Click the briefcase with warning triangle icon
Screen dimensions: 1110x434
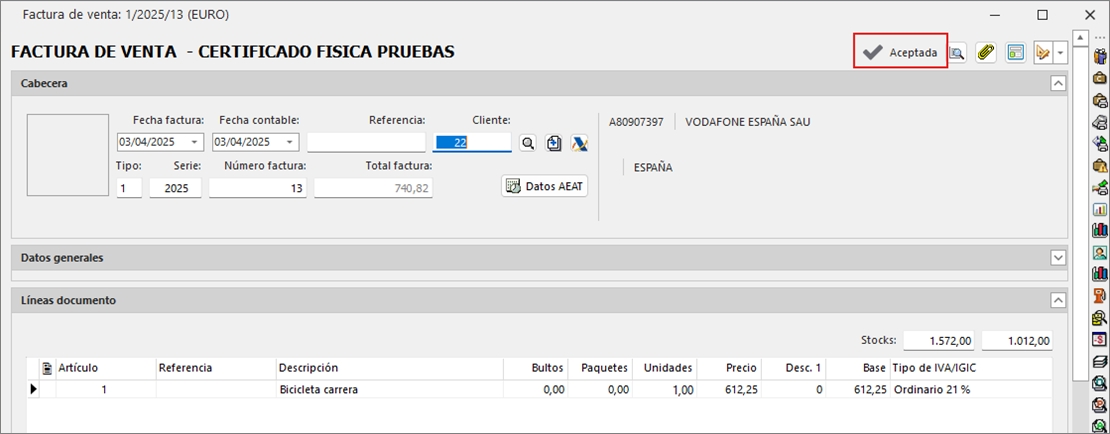(1099, 166)
